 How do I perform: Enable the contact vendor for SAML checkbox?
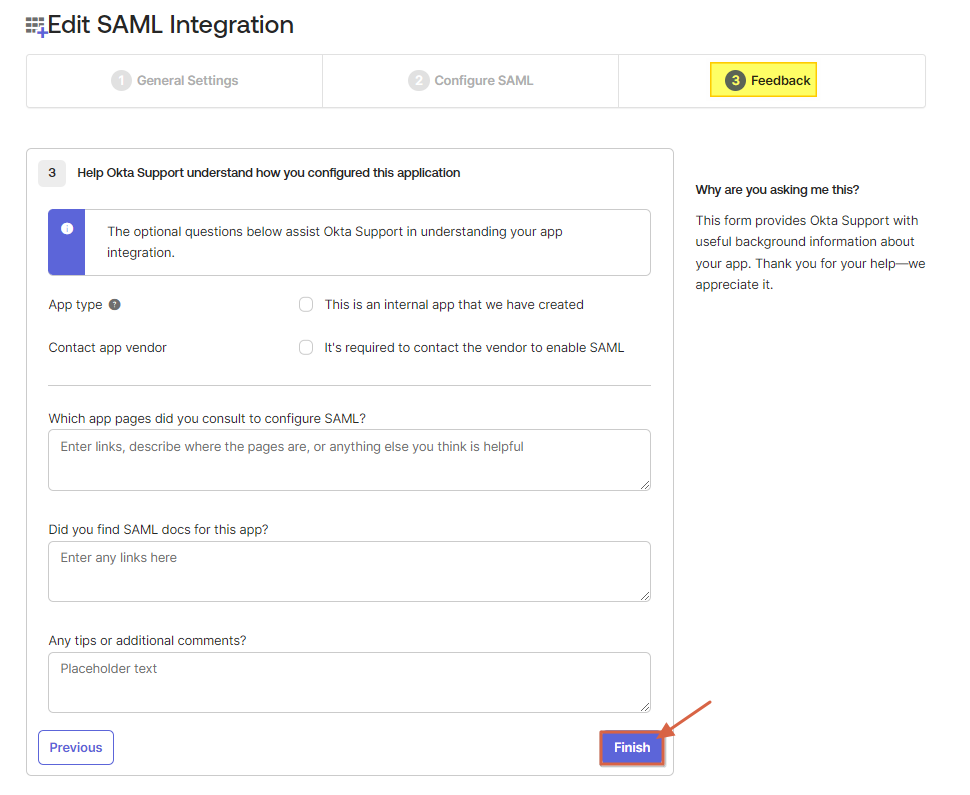pyautogui.click(x=306, y=348)
